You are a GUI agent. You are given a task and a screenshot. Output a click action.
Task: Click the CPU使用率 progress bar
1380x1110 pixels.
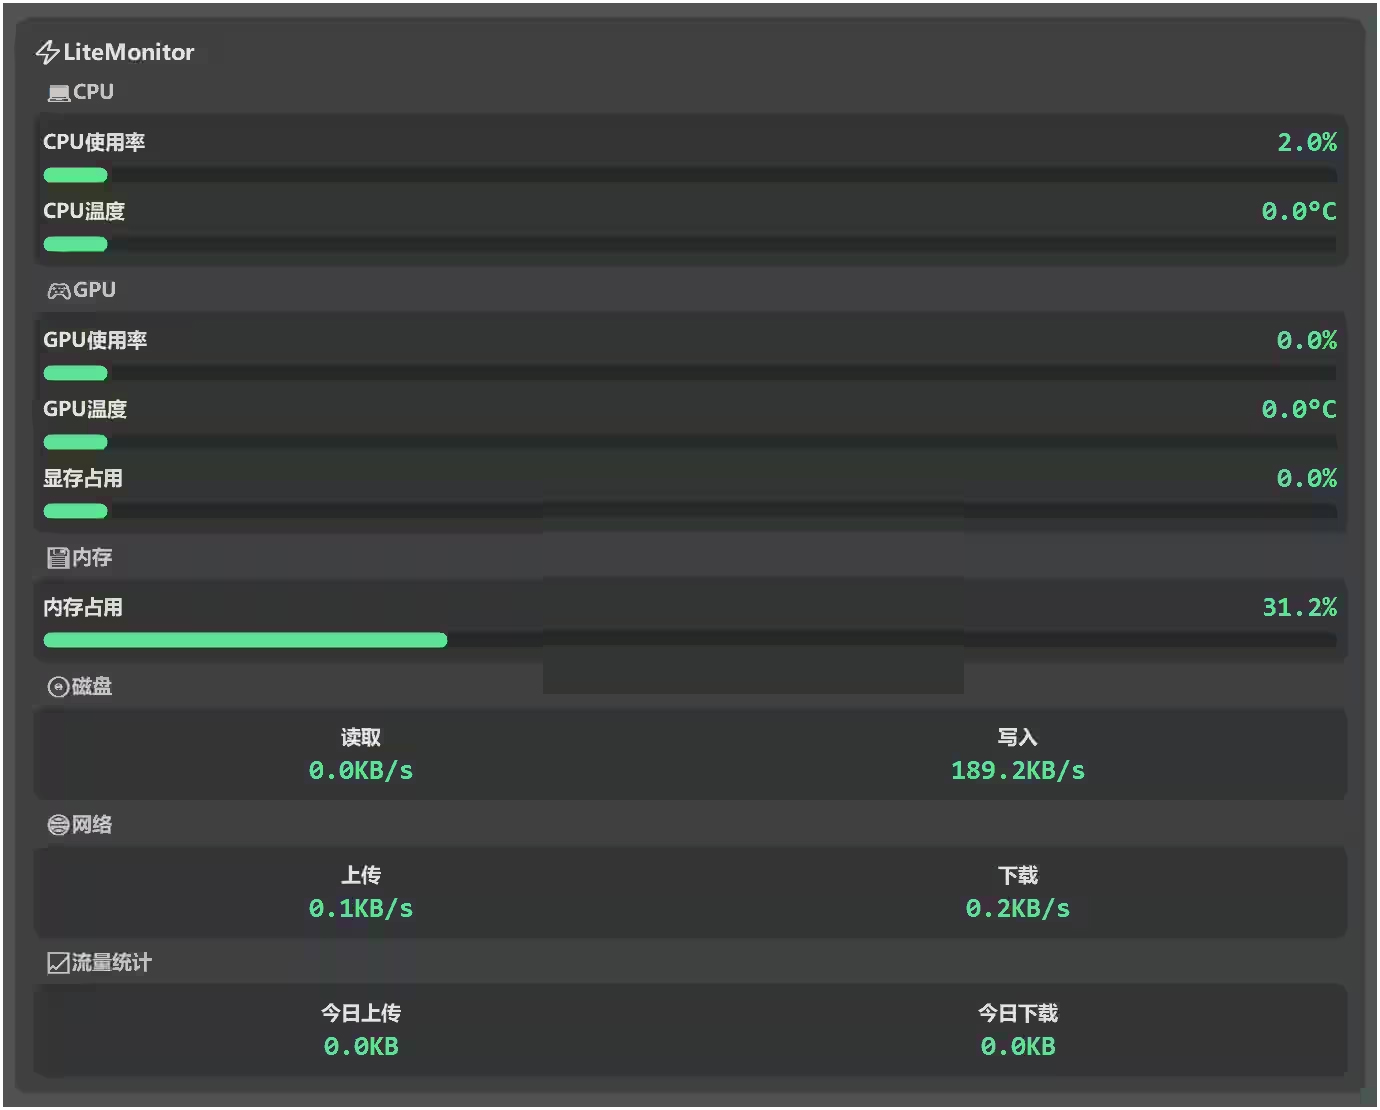690,175
